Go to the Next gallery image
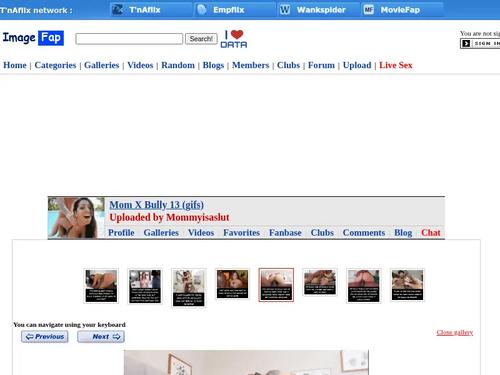The width and height of the screenshot is (500, 375). click(x=101, y=337)
